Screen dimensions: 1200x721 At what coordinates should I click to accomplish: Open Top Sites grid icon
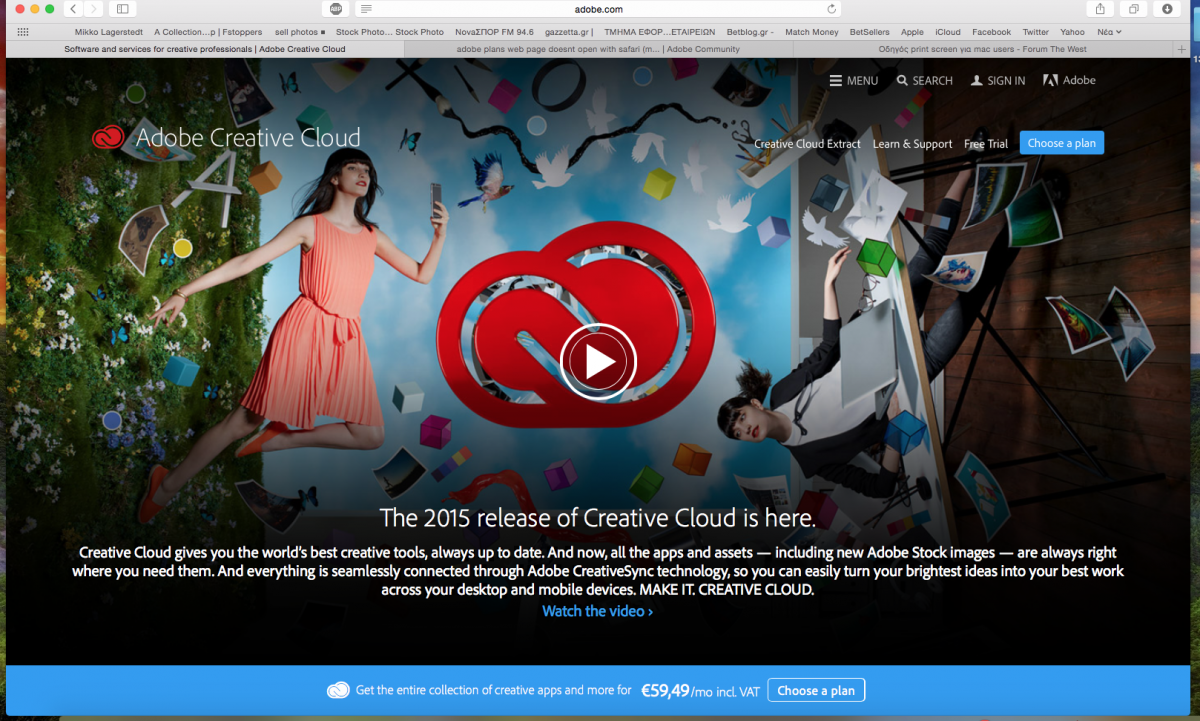point(24,32)
